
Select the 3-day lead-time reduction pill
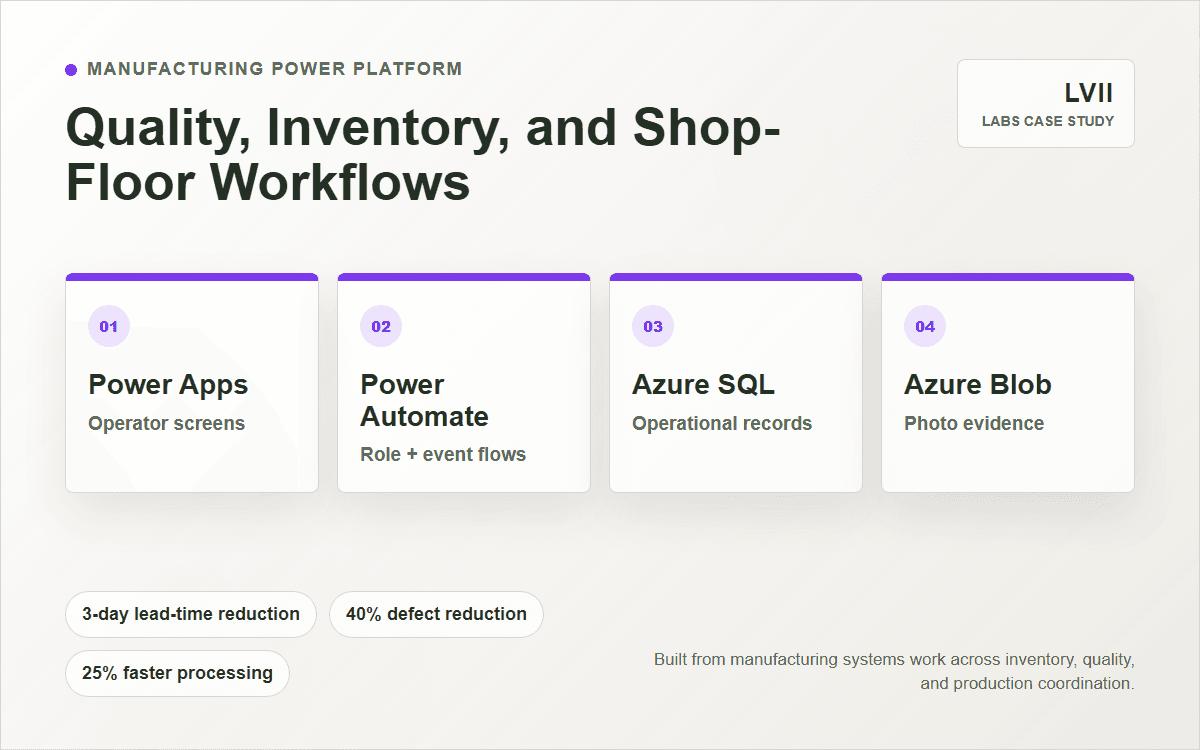(x=191, y=614)
